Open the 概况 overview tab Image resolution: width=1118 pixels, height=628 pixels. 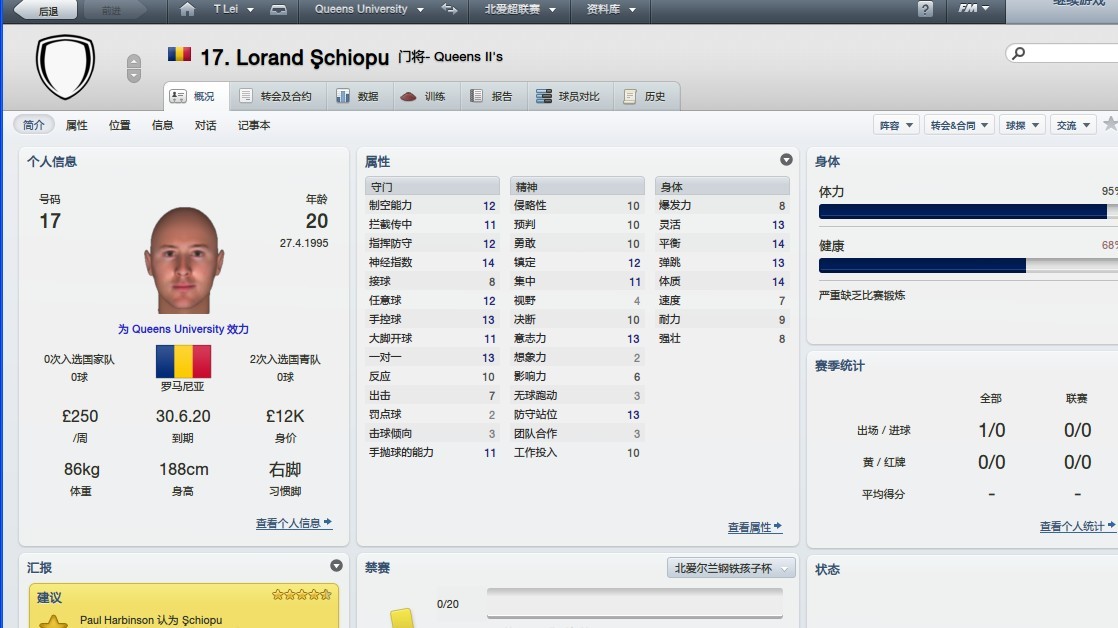pos(196,96)
